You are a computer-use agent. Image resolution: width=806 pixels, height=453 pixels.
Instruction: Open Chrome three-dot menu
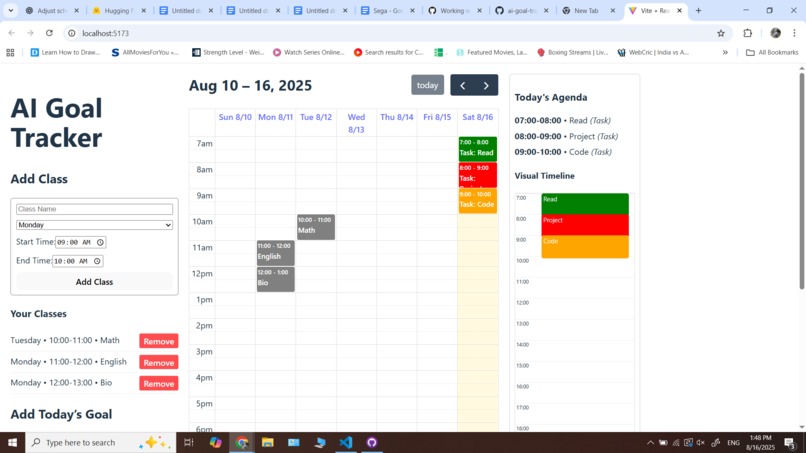tap(794, 33)
